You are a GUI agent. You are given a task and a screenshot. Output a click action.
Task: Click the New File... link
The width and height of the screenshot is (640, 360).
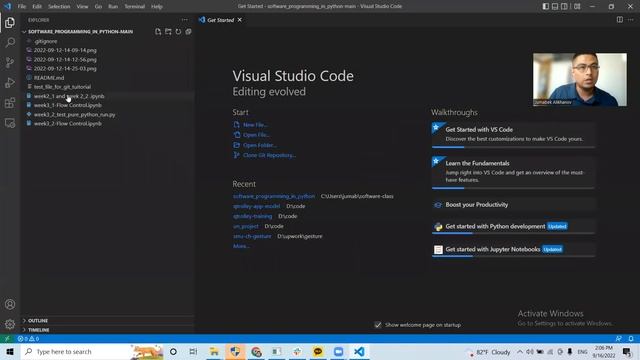[255, 125]
